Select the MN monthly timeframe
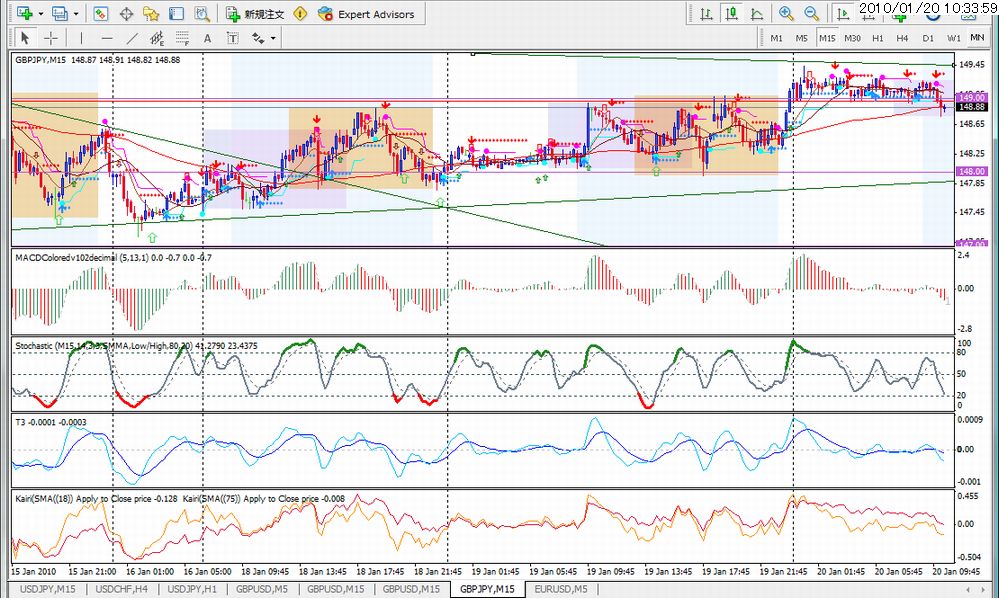999x598 pixels. click(977, 38)
